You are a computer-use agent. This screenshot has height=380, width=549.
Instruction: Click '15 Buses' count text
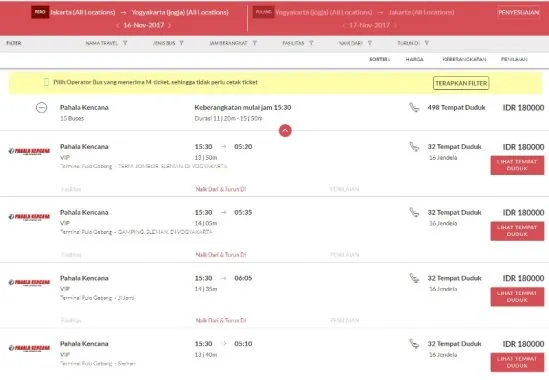point(72,118)
